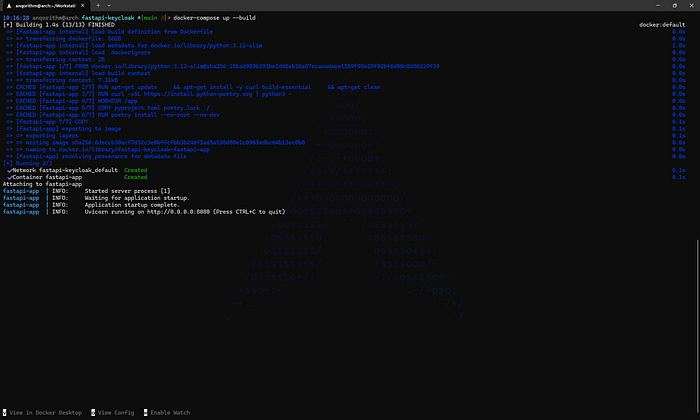Maximize the terminal window
700x420 pixels.
[675, 6]
